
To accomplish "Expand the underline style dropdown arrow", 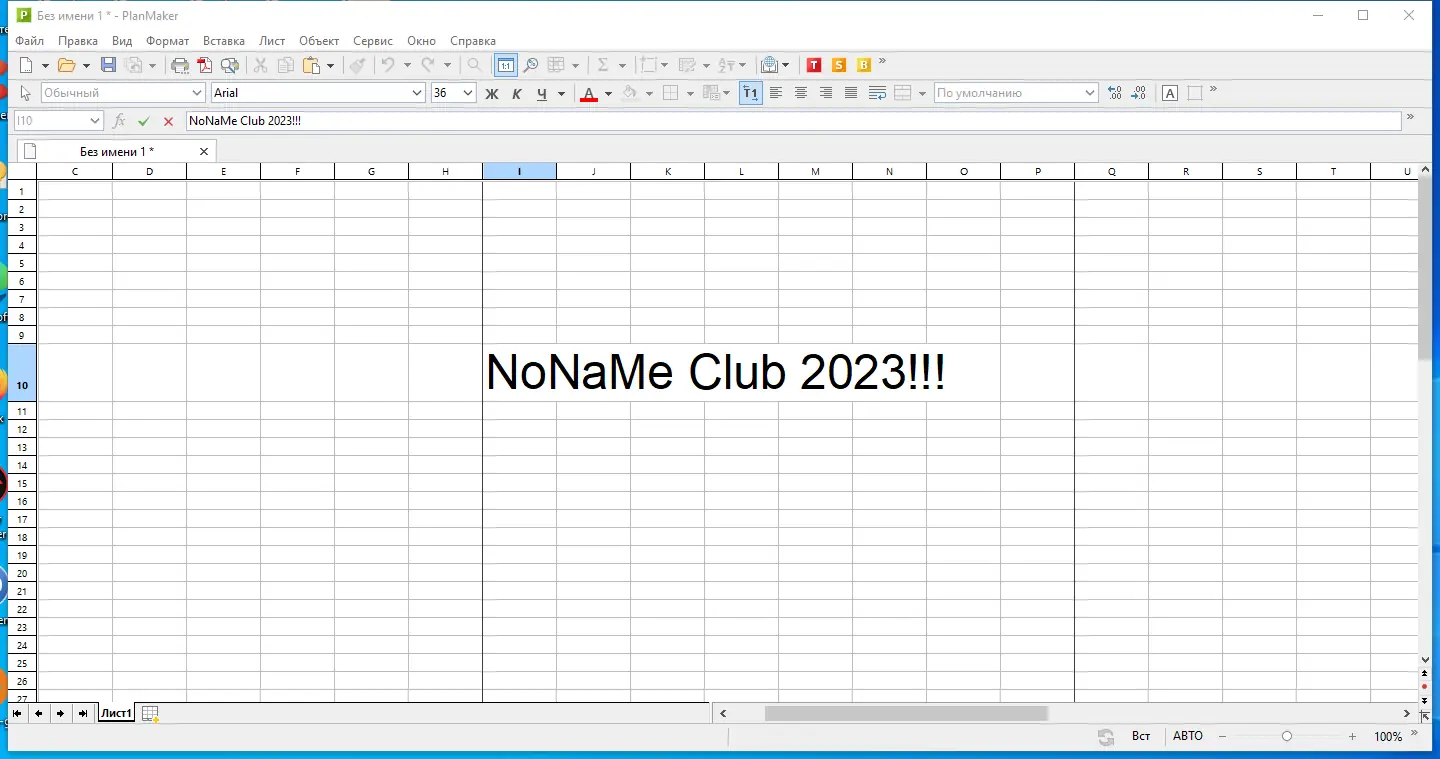I will 561,94.
